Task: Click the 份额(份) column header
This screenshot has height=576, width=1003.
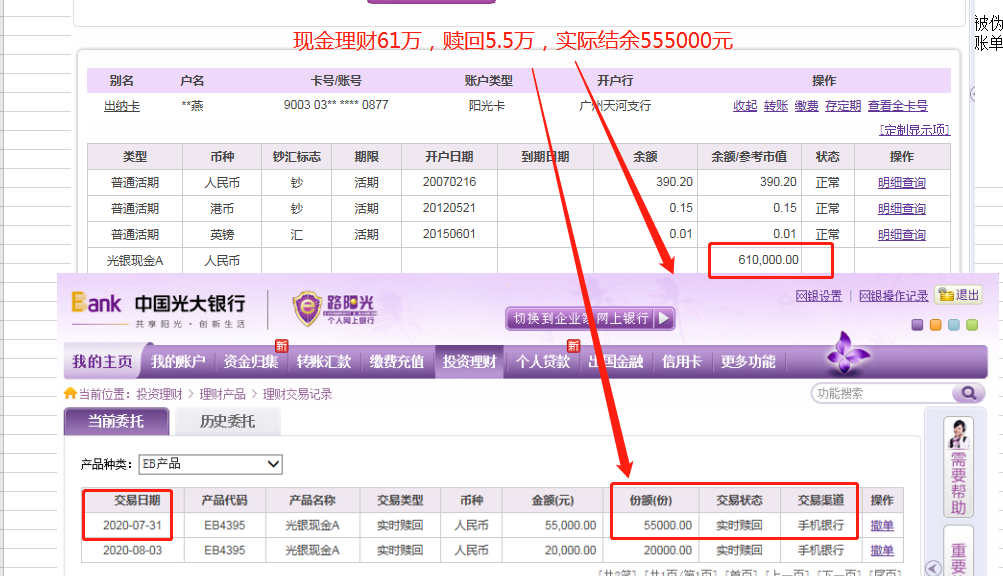Action: coord(651,500)
